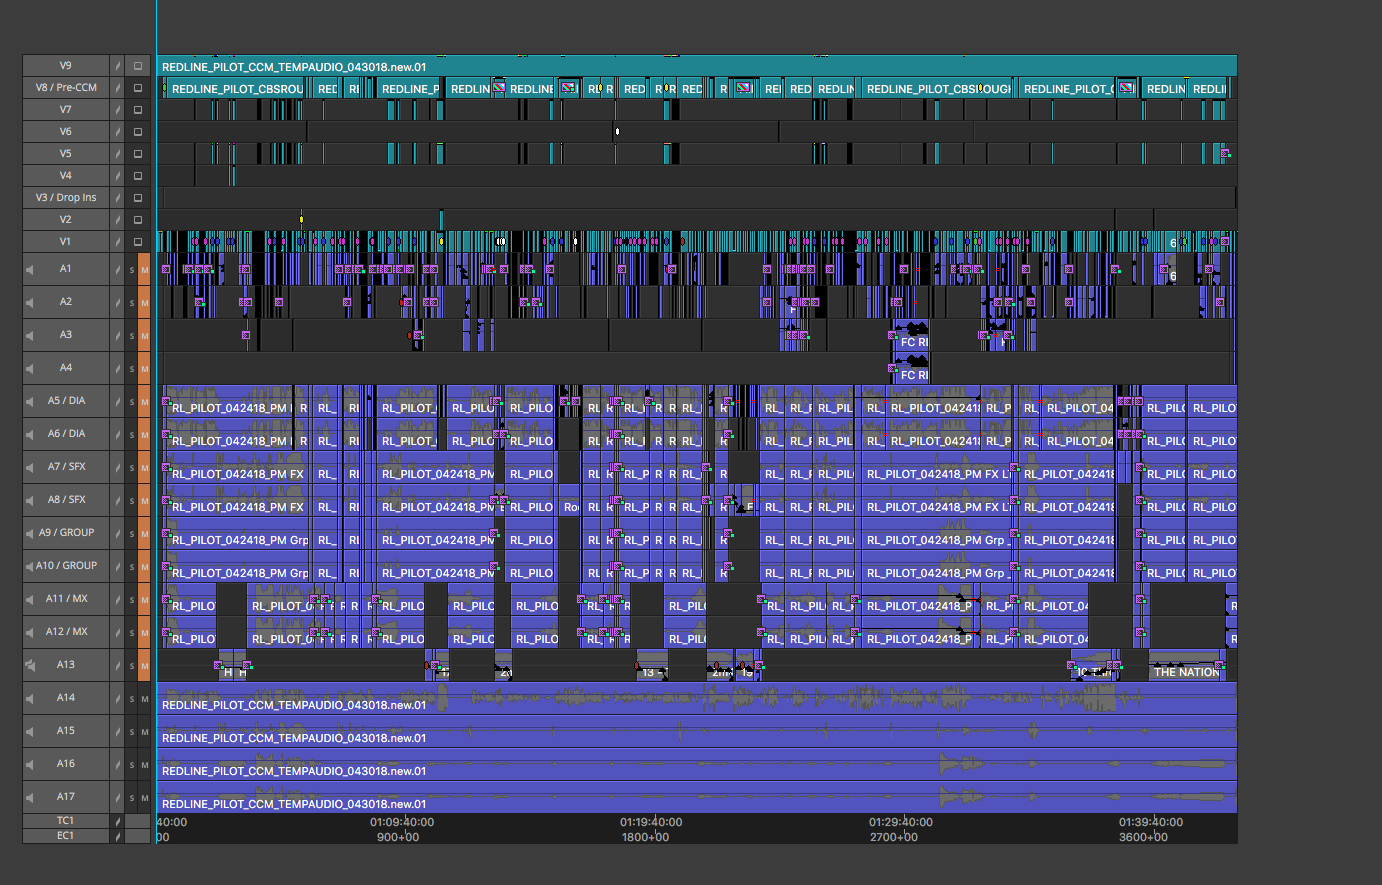Toggle sync lock slash on TC1

(117, 821)
